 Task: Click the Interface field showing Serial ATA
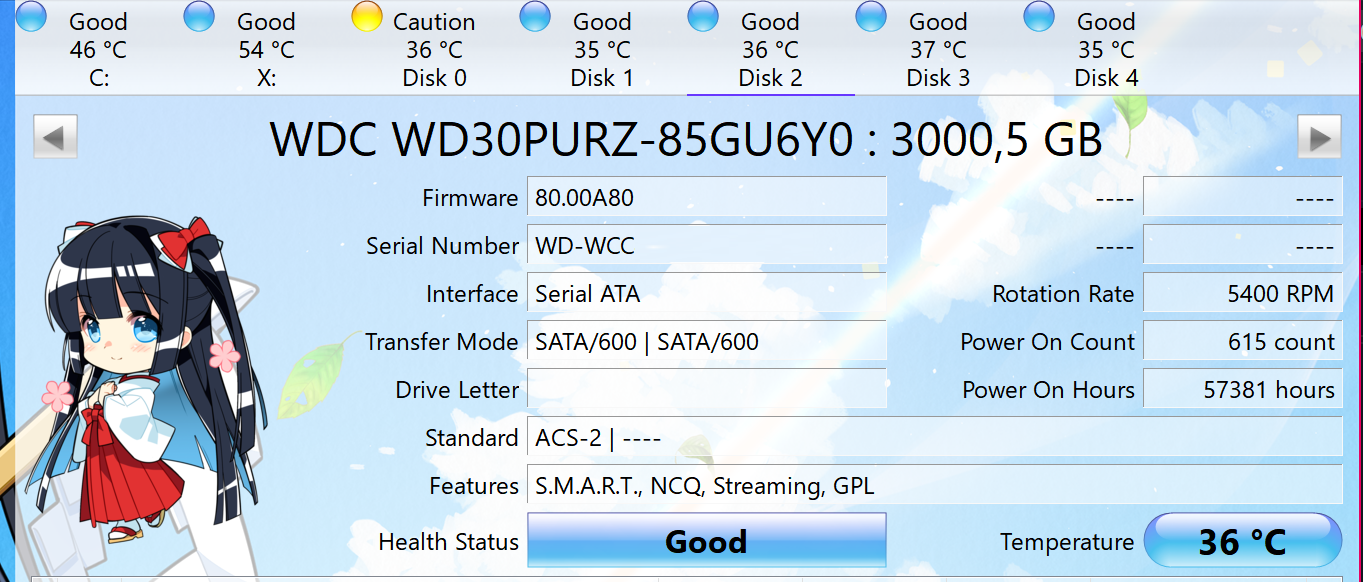point(707,293)
